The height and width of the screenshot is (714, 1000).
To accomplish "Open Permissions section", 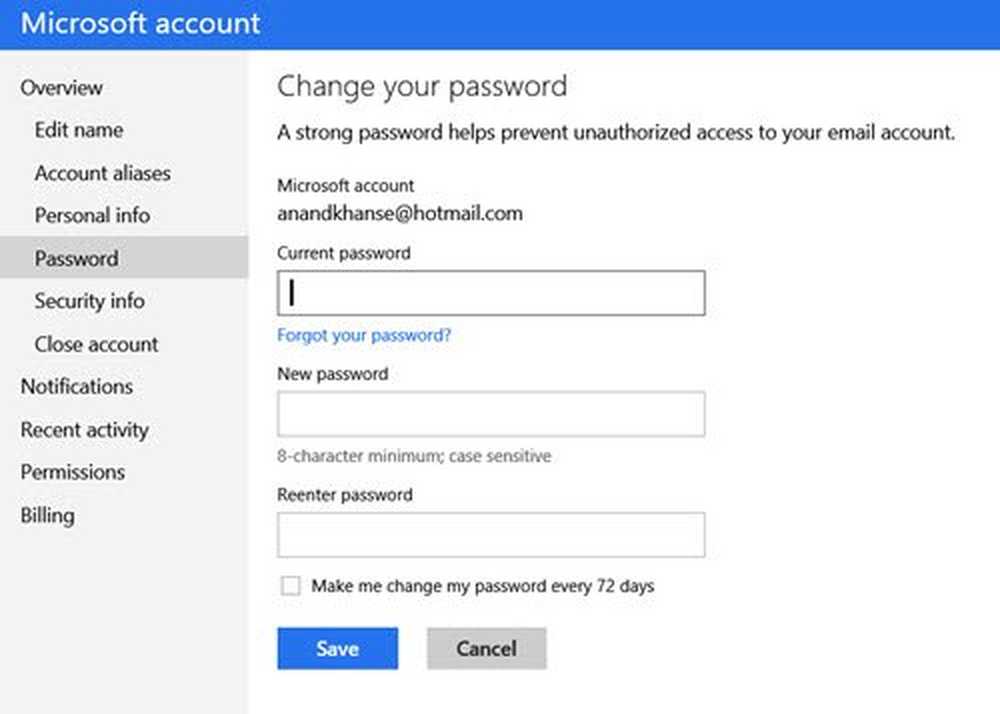I will tap(72, 472).
